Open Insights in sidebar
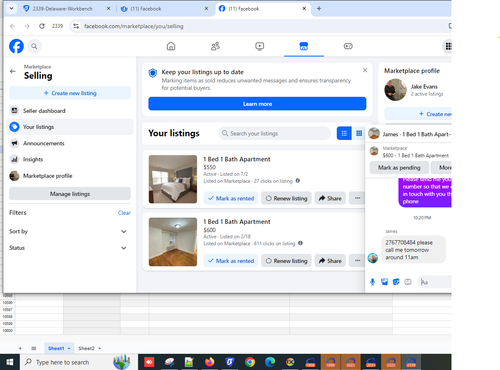Image resolution: width=500 pixels, height=370 pixels. pos(70,159)
